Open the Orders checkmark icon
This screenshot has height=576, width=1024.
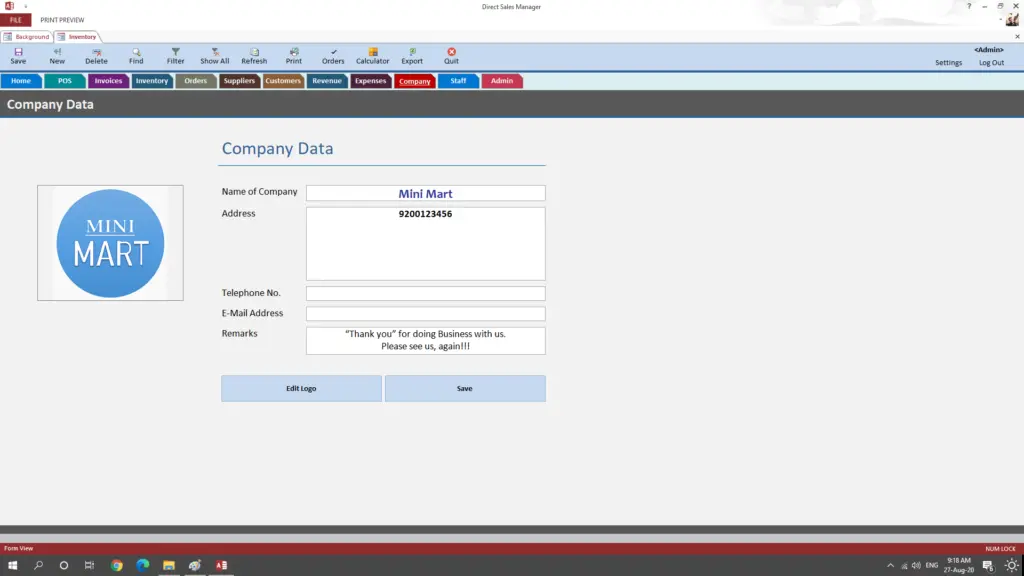(x=333, y=55)
